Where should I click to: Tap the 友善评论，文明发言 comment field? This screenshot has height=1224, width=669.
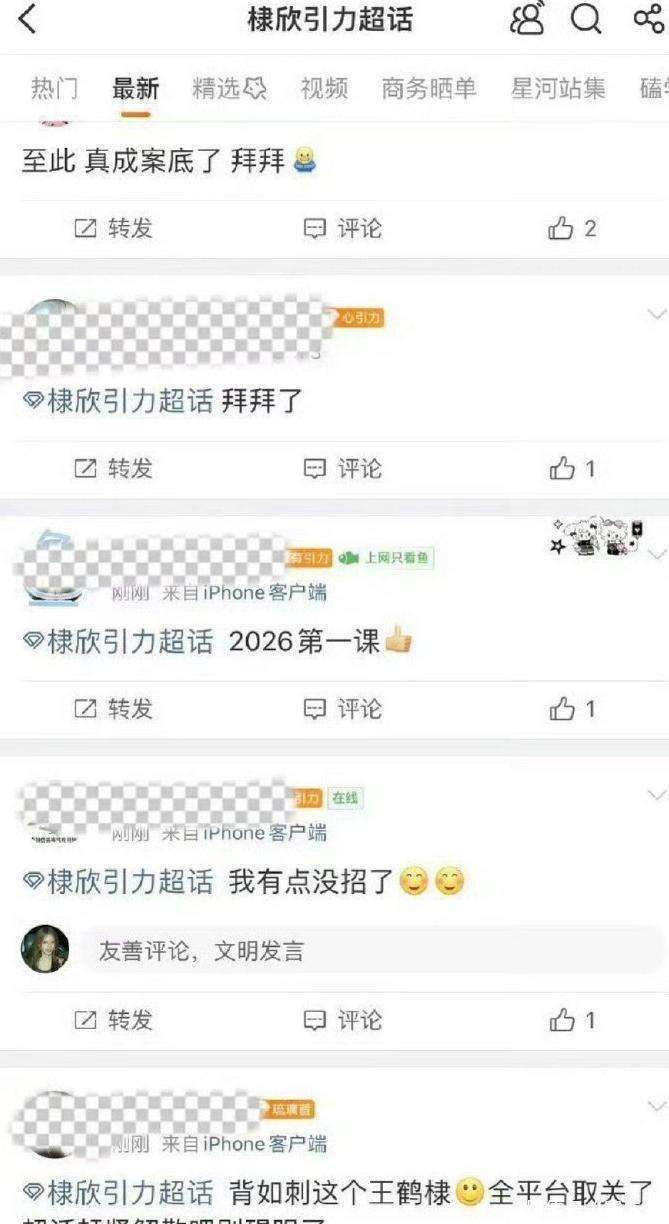coord(371,950)
